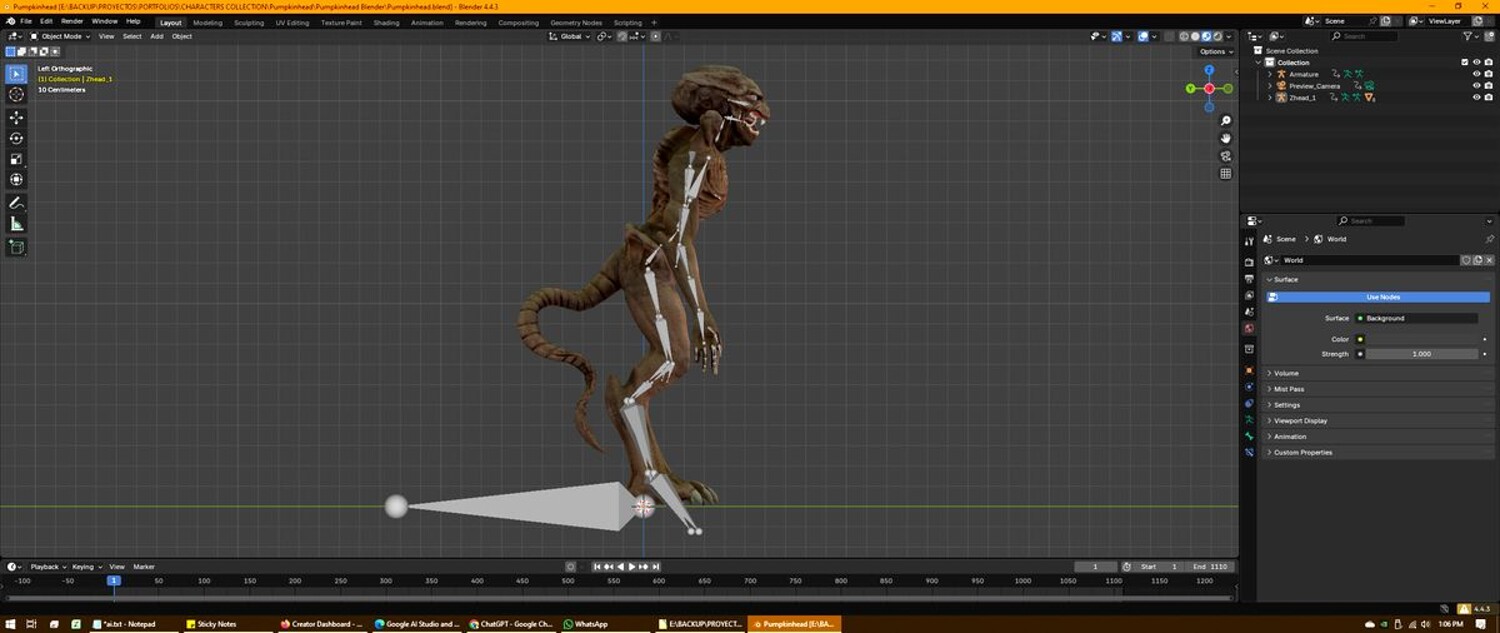The image size is (1500, 633).
Task: Open the File menu
Action: 25,21
